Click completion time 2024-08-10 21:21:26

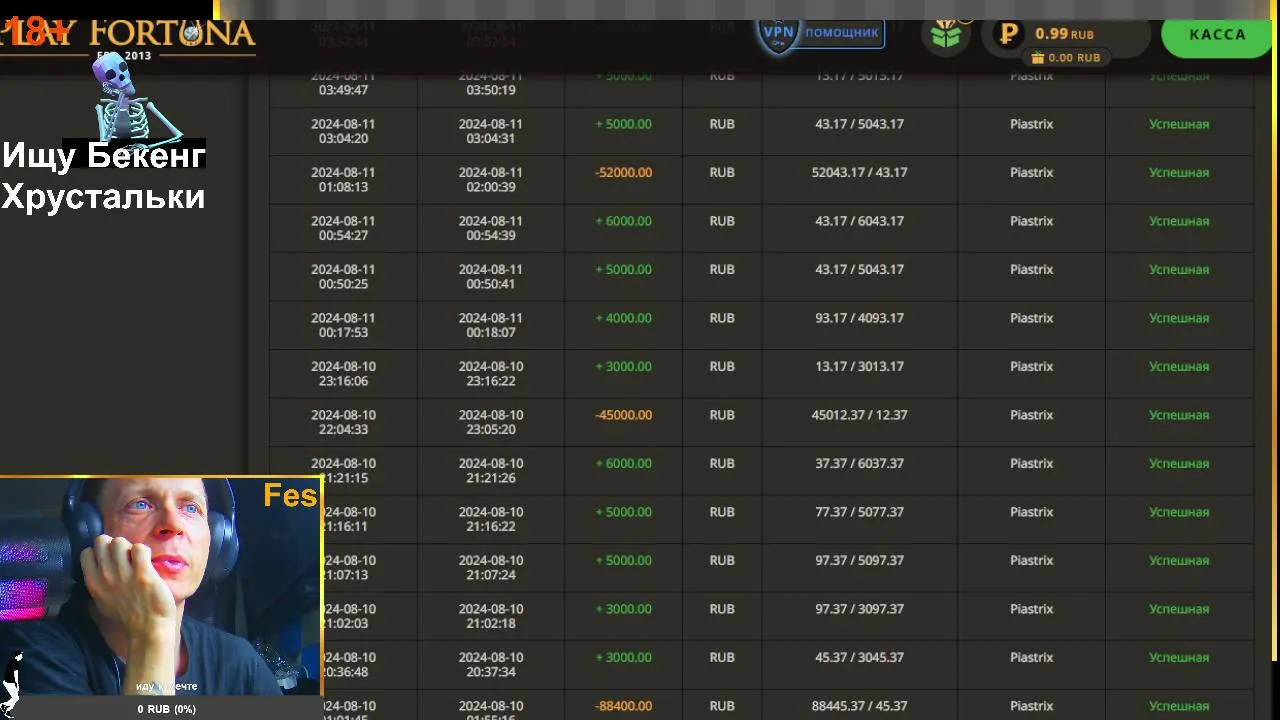click(491, 471)
